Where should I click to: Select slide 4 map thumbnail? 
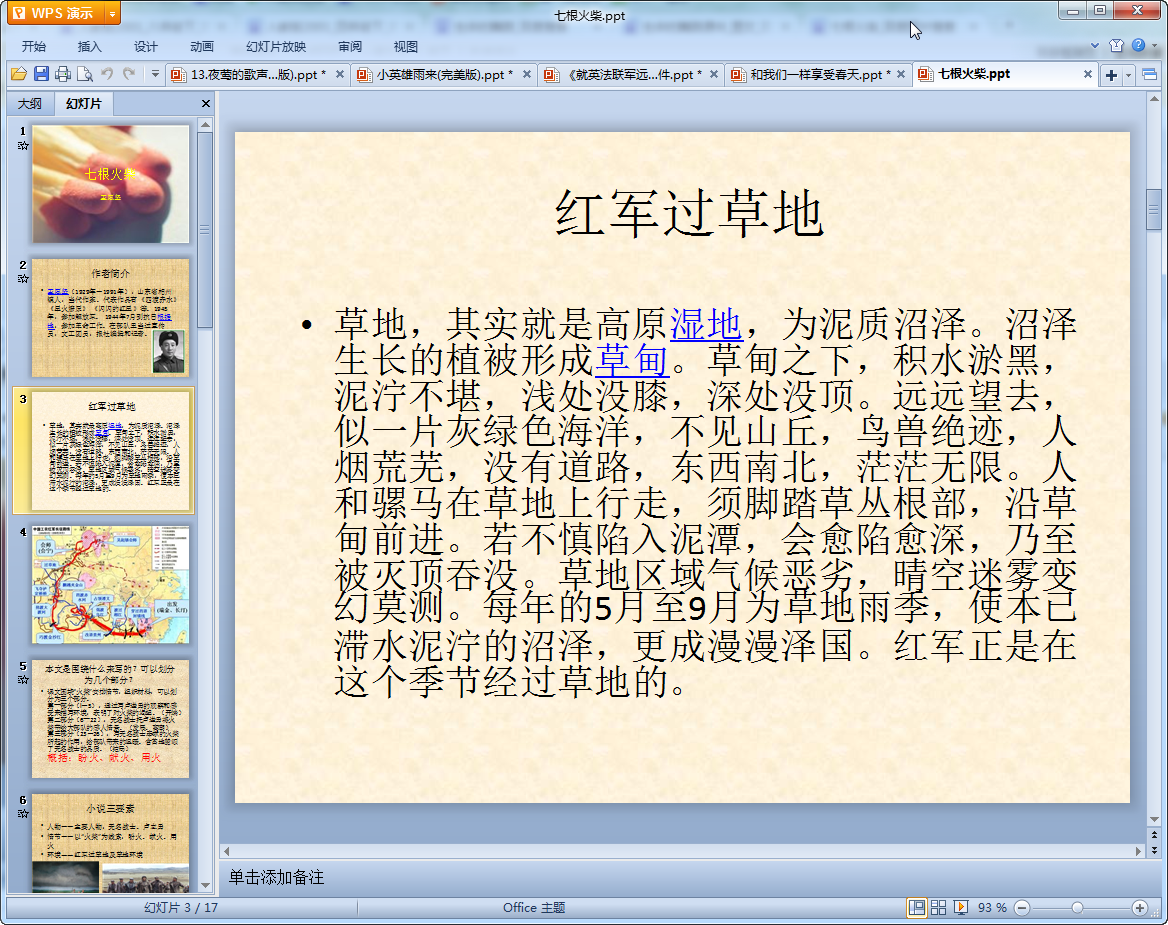tap(110, 585)
